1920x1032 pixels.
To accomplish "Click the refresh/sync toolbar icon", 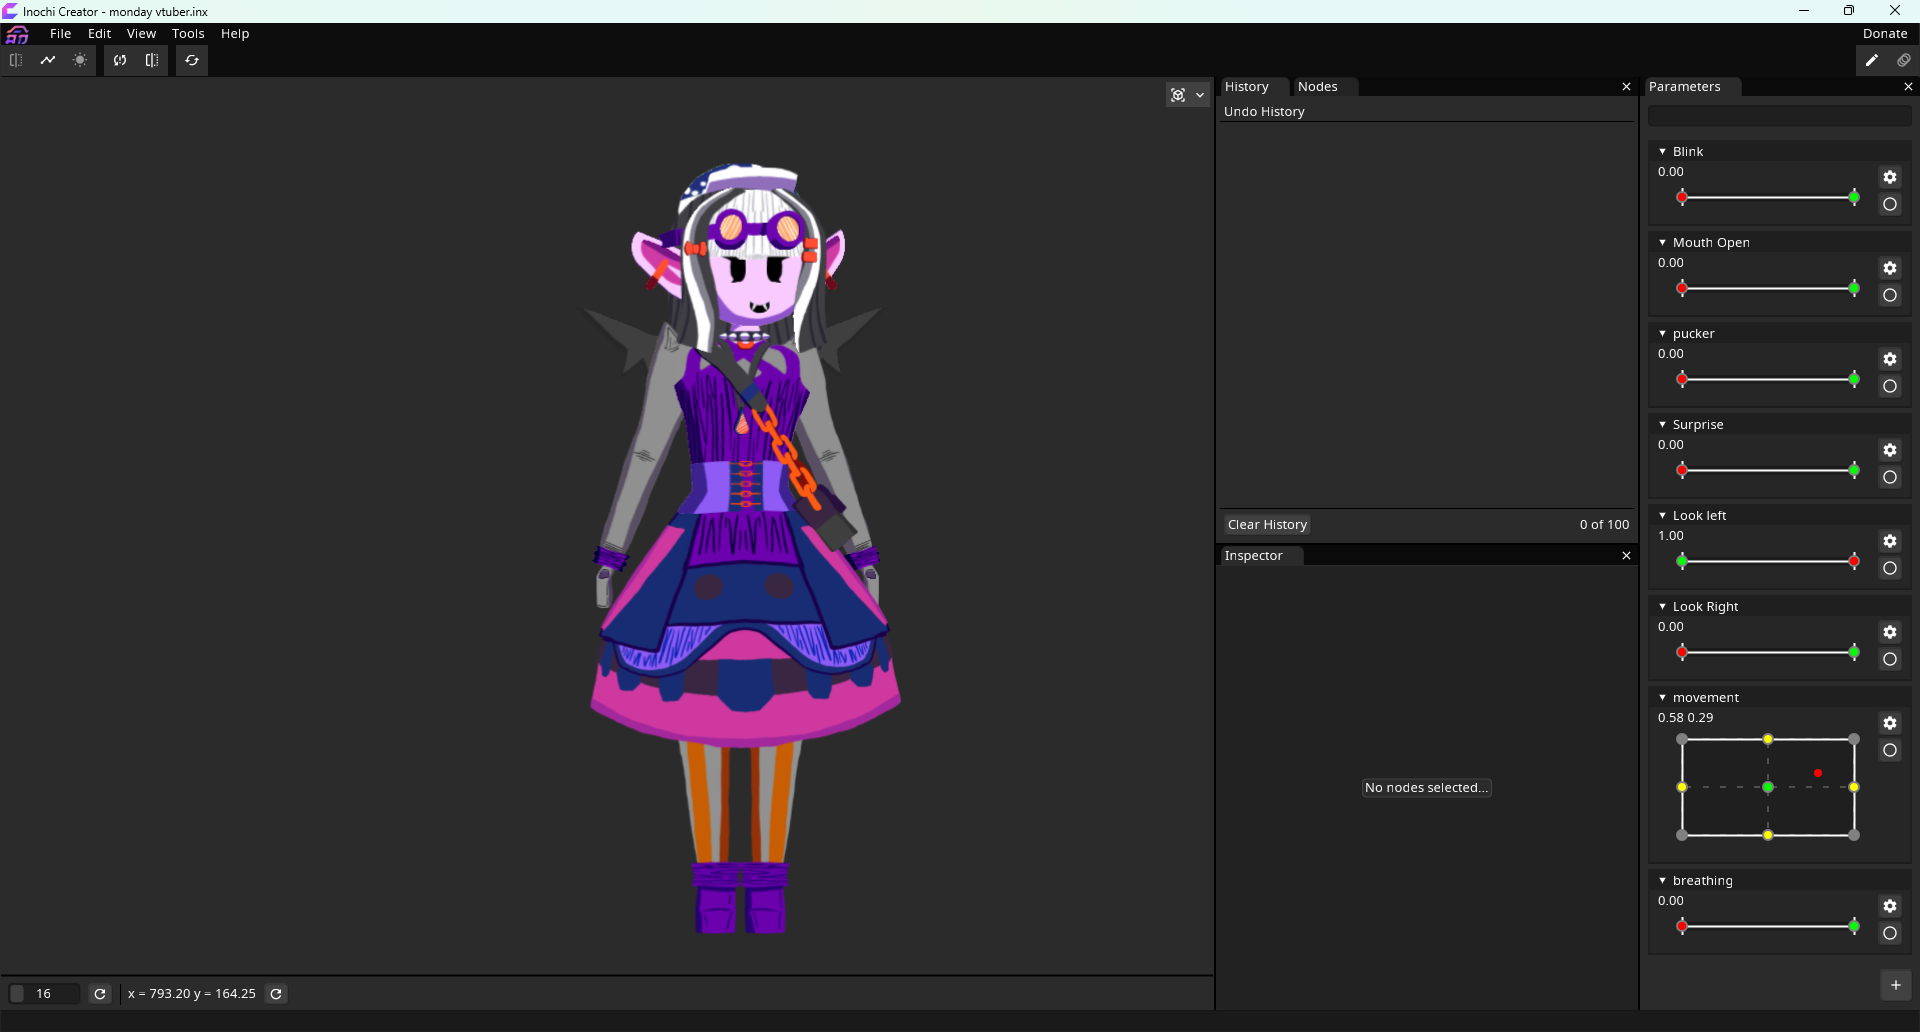I will [x=191, y=60].
